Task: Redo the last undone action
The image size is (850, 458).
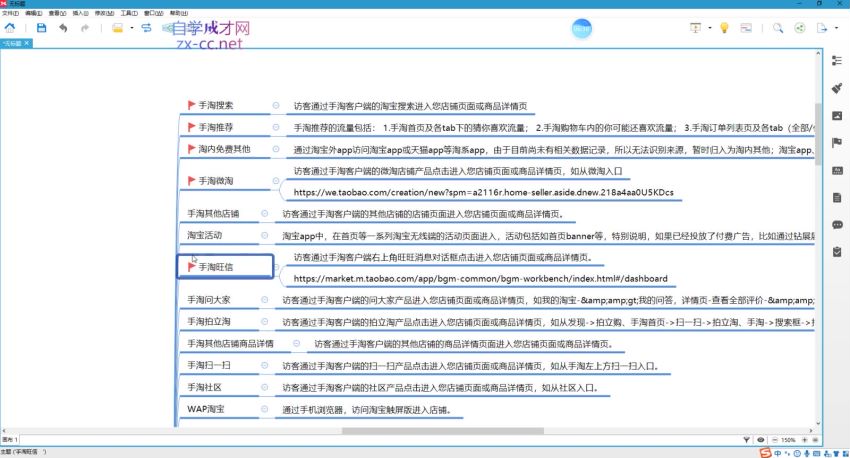Action: click(x=85, y=28)
